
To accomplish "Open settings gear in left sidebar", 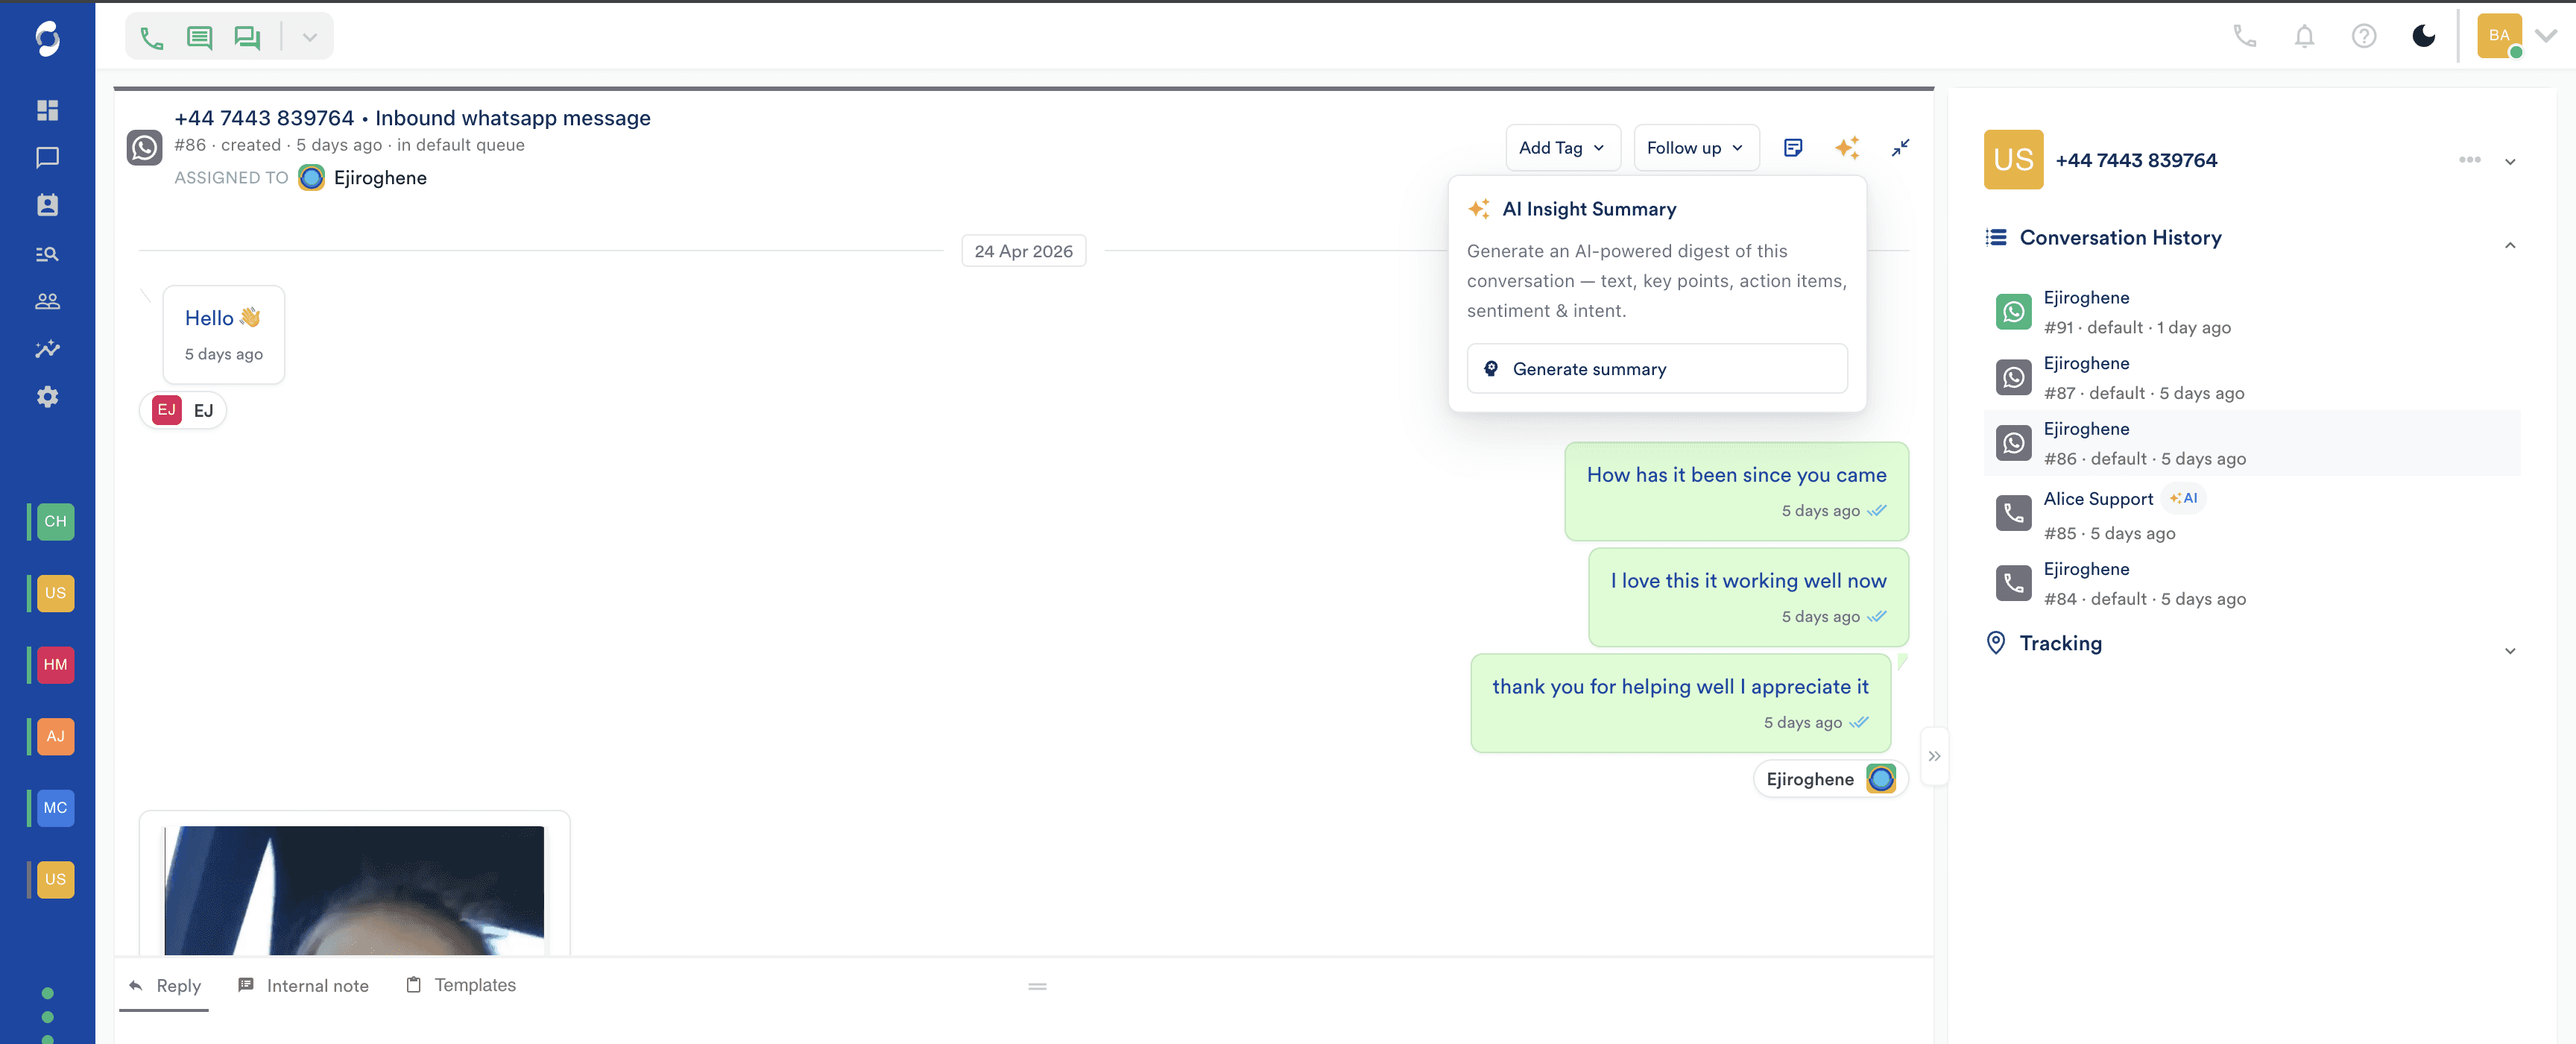I will pos(47,397).
